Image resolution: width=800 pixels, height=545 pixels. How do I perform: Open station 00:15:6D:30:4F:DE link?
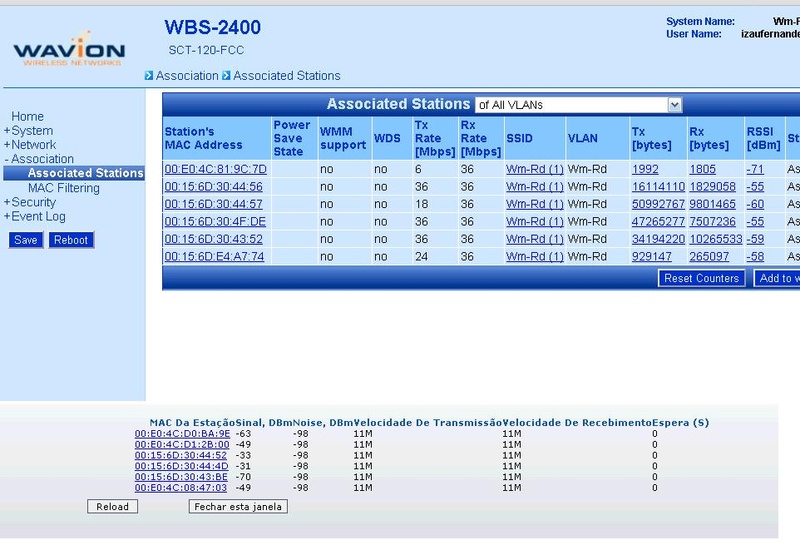tap(215, 221)
